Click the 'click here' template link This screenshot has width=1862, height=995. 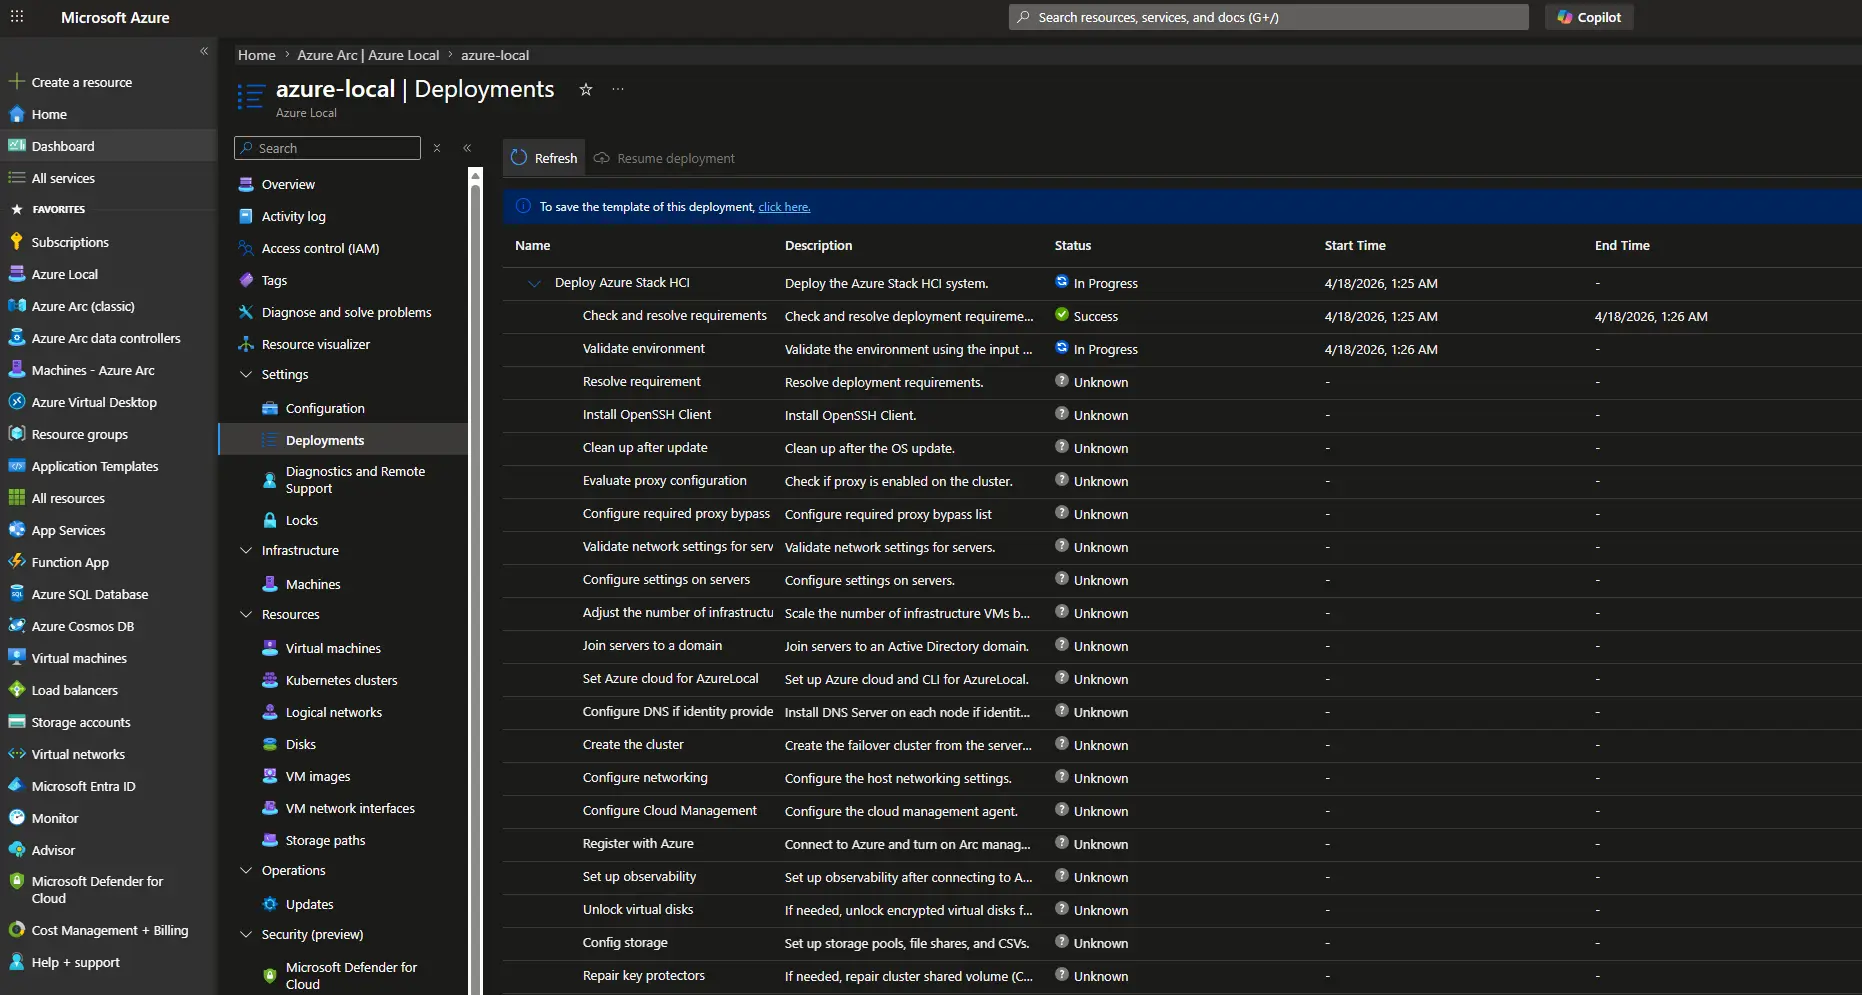(x=784, y=207)
